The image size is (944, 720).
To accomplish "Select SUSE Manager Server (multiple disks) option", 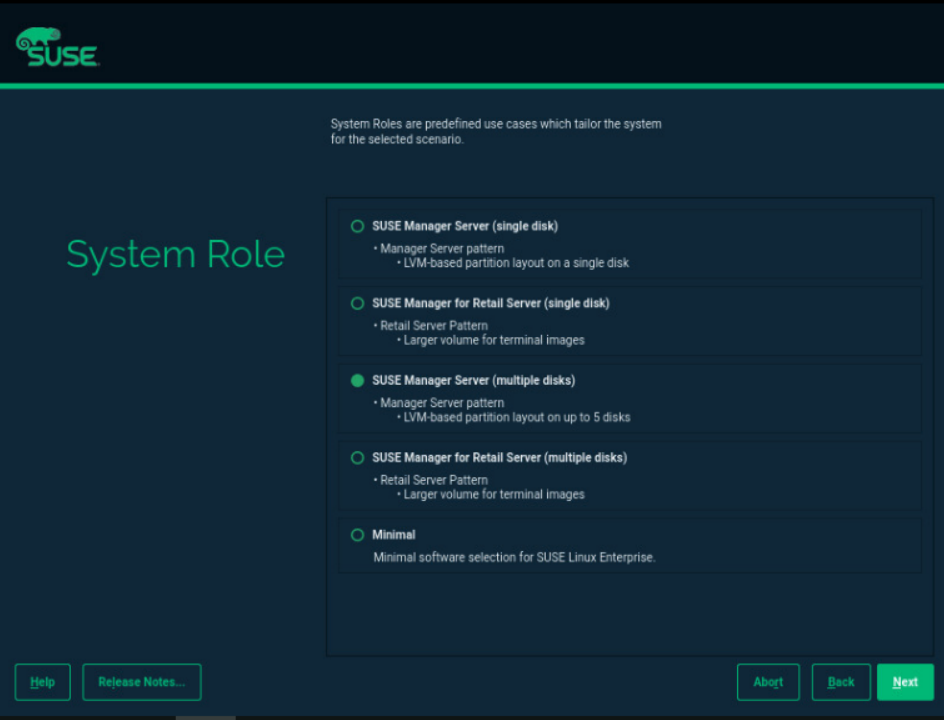I will pyautogui.click(x=357, y=380).
